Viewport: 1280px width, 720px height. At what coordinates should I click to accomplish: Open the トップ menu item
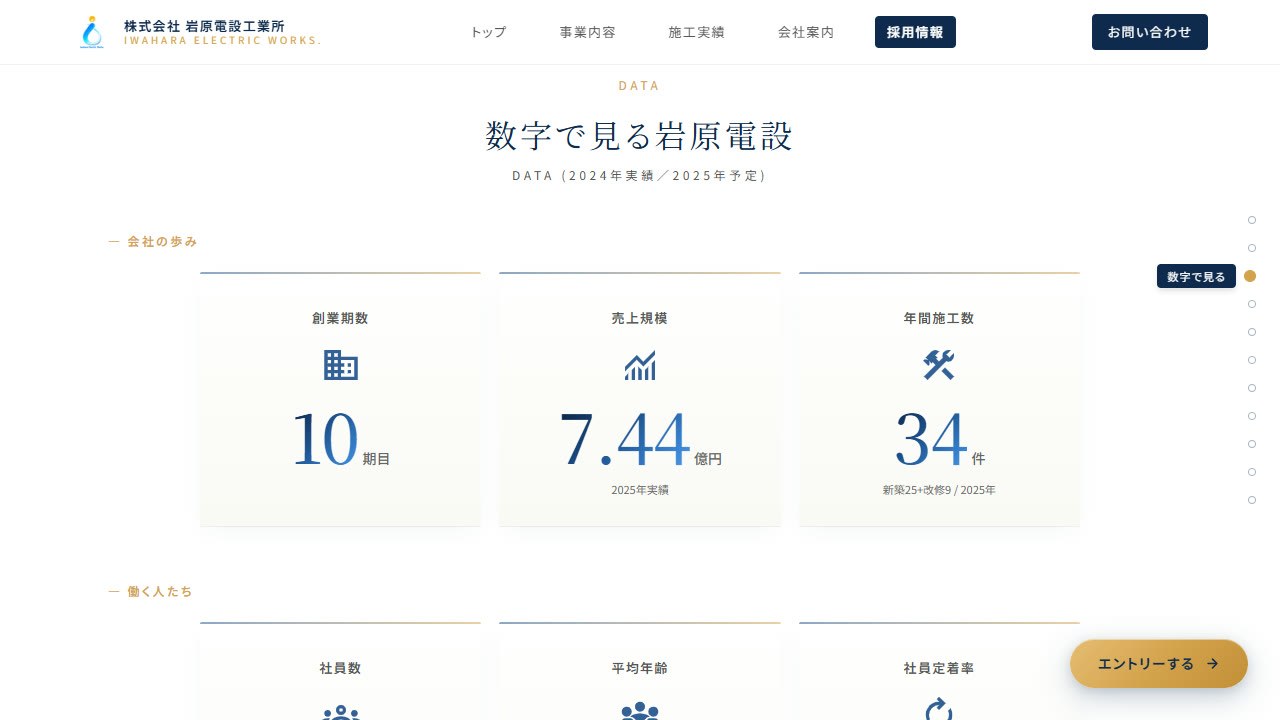point(488,32)
